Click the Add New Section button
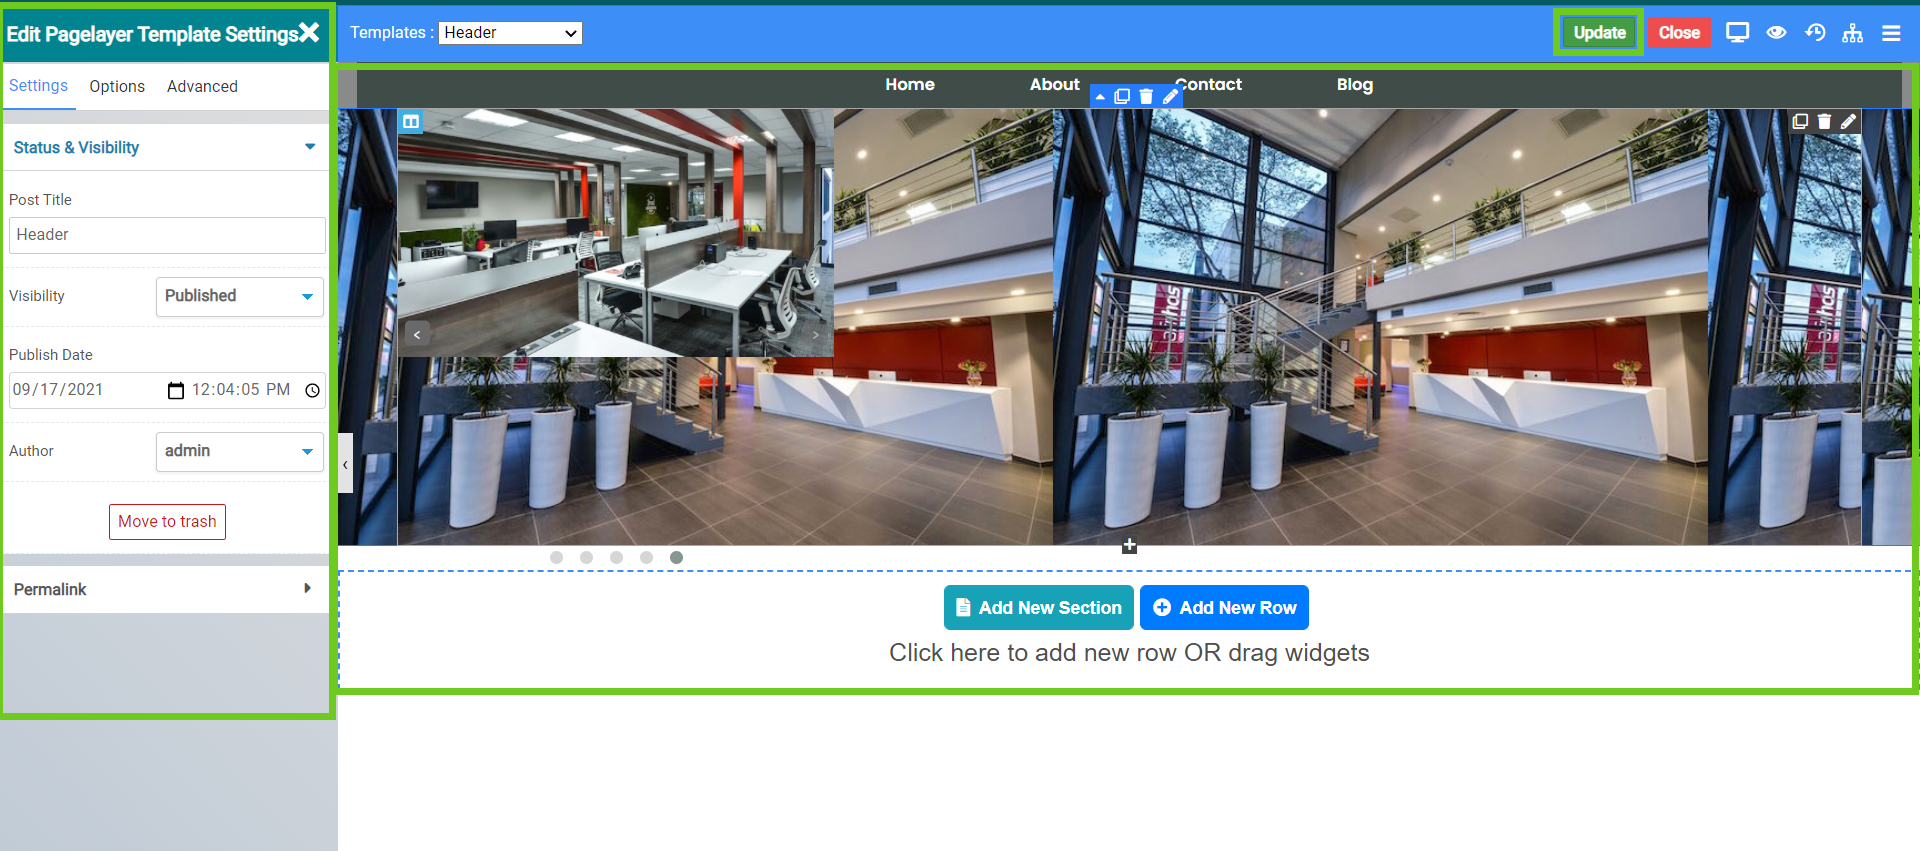The width and height of the screenshot is (1920, 851). click(1038, 608)
